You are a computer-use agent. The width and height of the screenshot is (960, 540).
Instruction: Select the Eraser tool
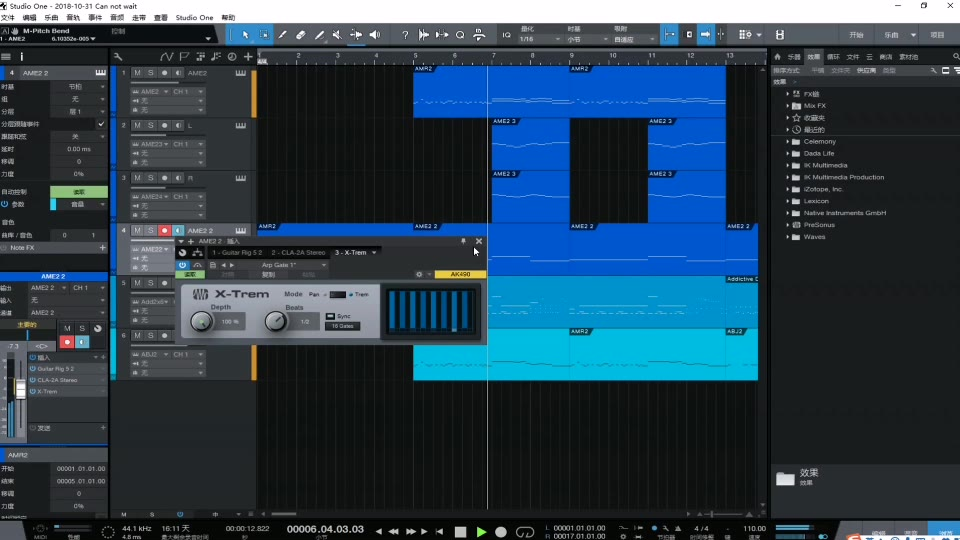click(301, 35)
